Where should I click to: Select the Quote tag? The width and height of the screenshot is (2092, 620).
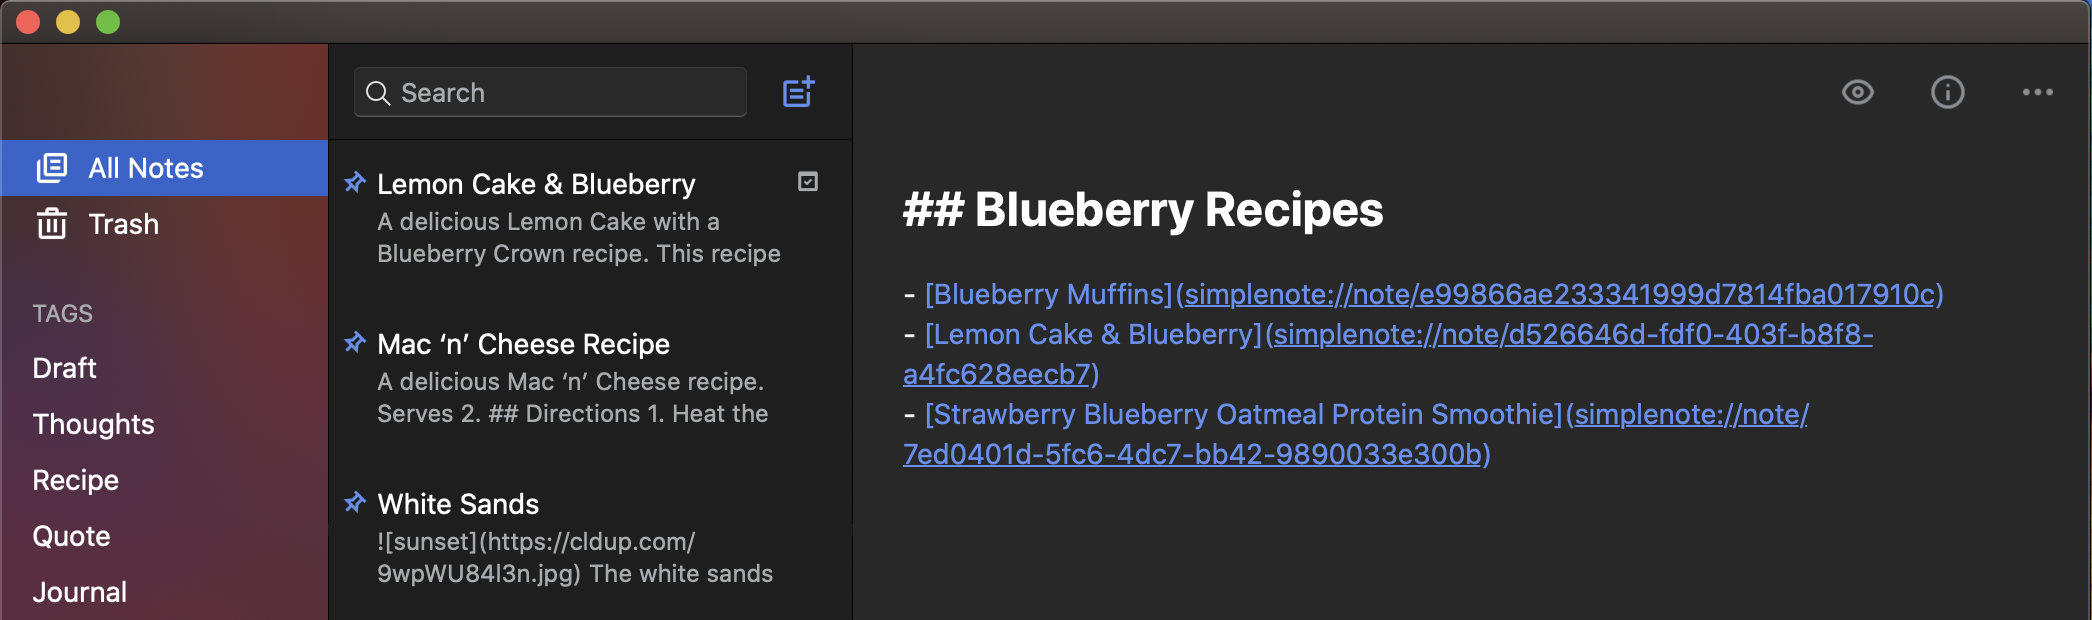pos(72,536)
